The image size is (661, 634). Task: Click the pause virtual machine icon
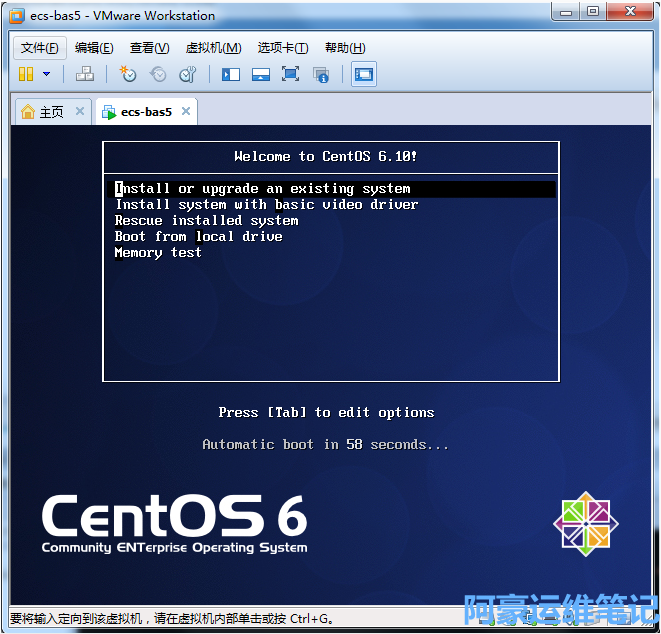[x=26, y=74]
